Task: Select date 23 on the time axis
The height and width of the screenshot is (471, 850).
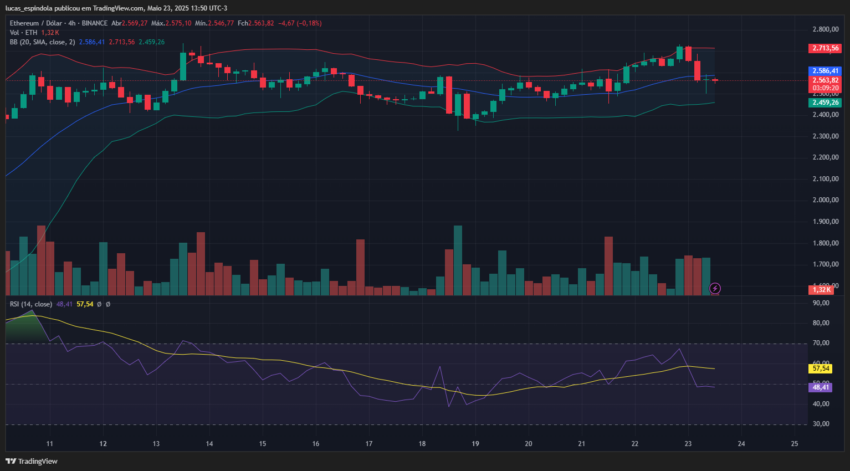Action: (688, 443)
